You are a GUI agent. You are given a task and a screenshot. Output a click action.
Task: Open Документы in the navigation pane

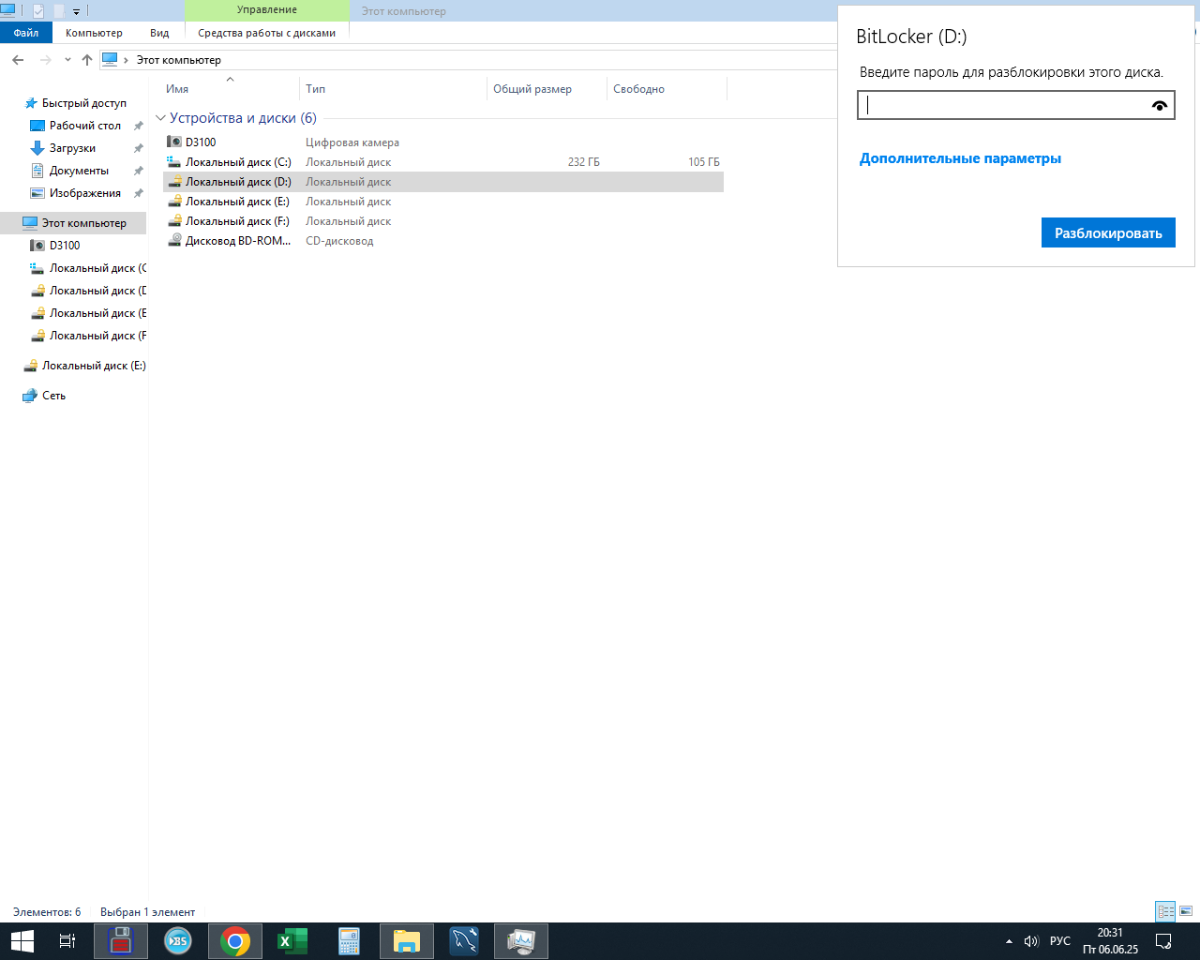(x=79, y=171)
